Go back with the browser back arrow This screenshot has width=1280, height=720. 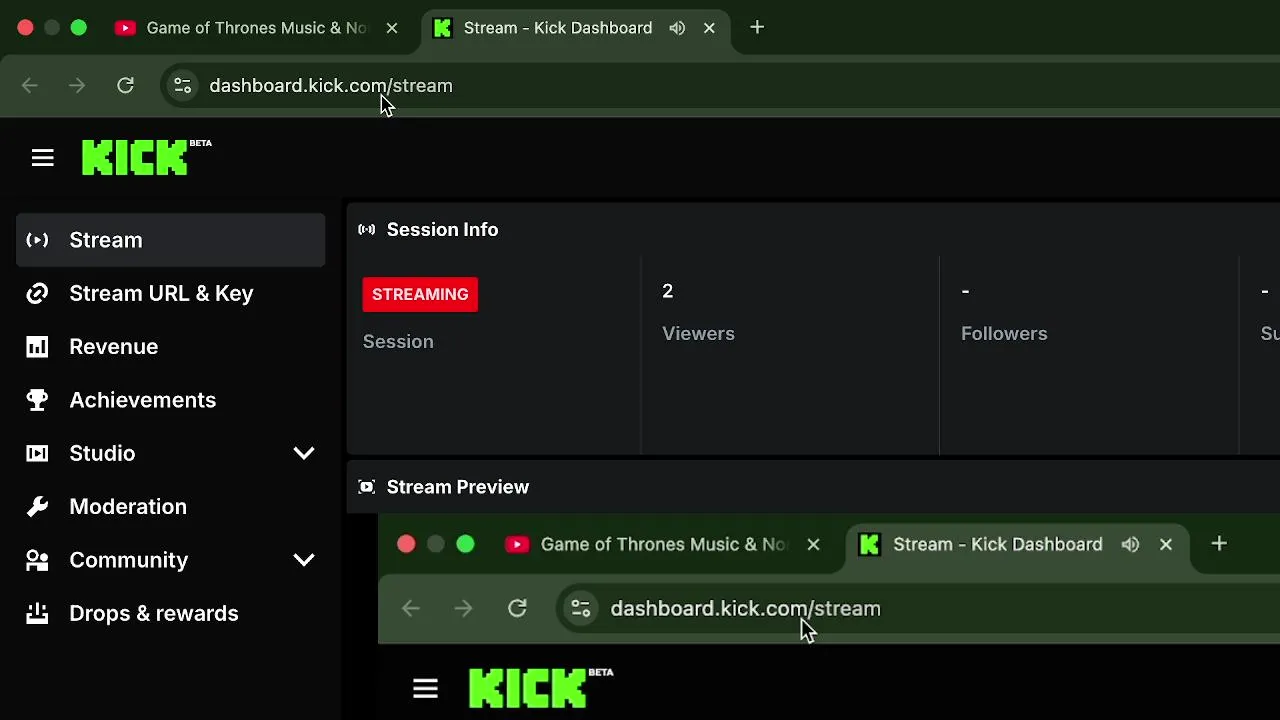click(x=30, y=86)
